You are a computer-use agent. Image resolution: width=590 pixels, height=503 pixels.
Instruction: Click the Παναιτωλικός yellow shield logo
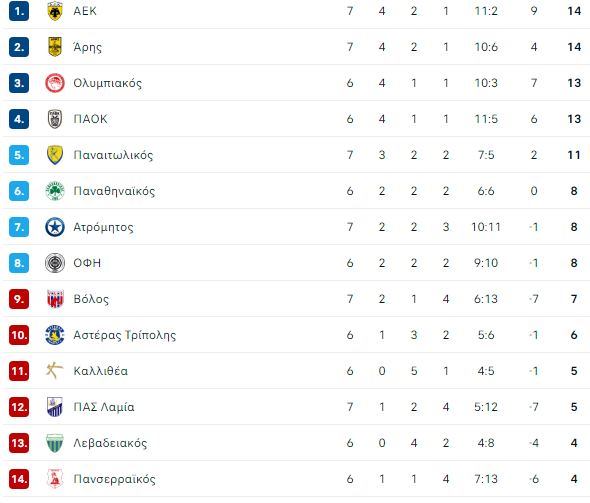pyautogui.click(x=55, y=155)
